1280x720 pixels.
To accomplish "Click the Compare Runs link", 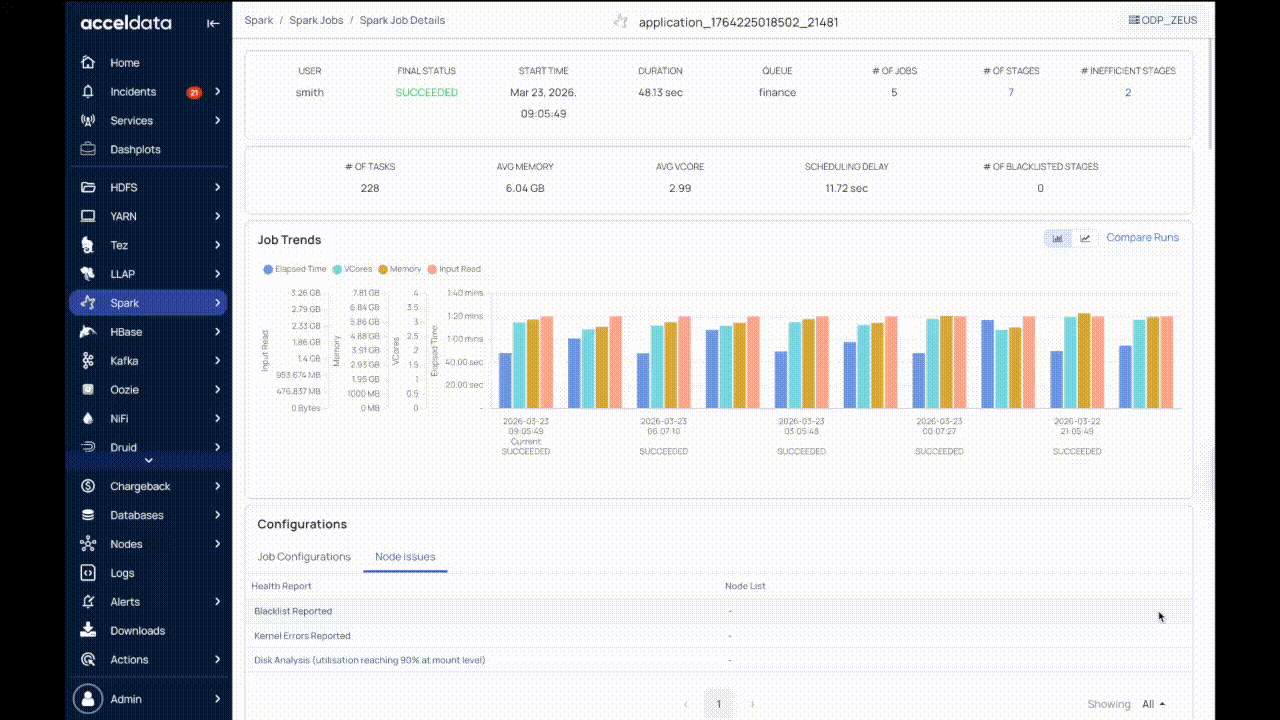I will [1142, 238].
